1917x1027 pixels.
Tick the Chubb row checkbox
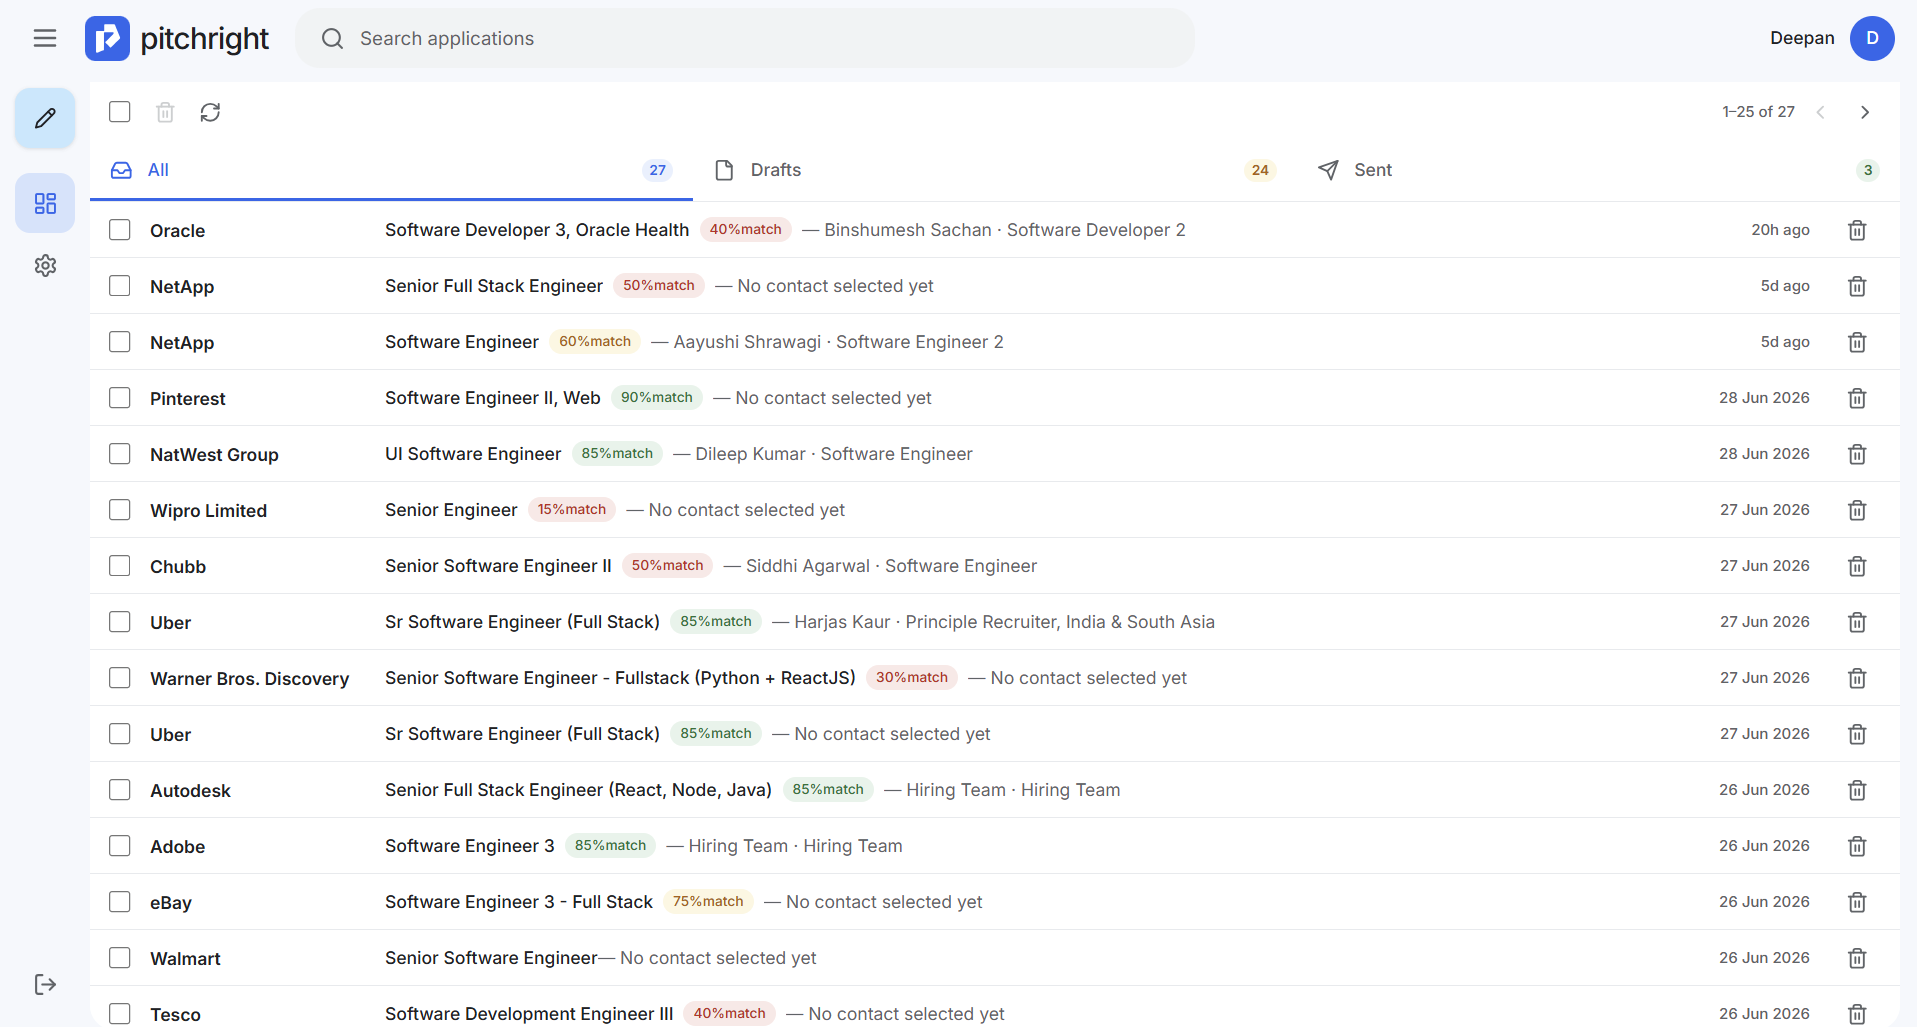click(x=120, y=566)
